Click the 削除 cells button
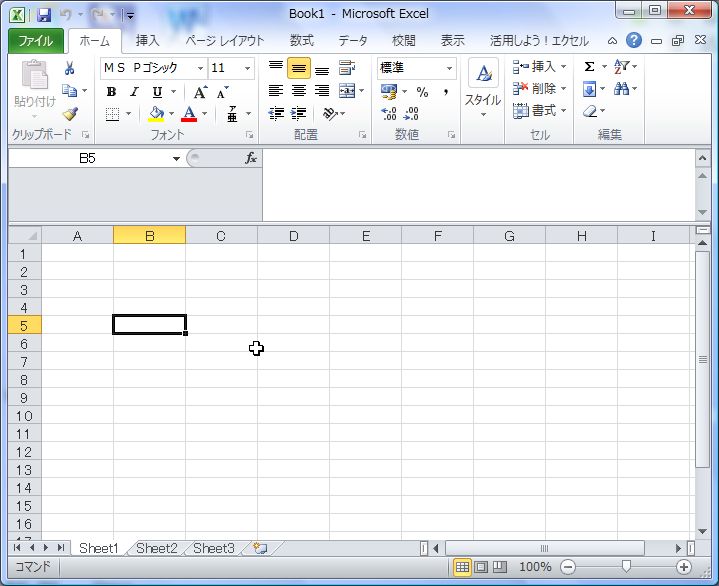 tap(540, 88)
